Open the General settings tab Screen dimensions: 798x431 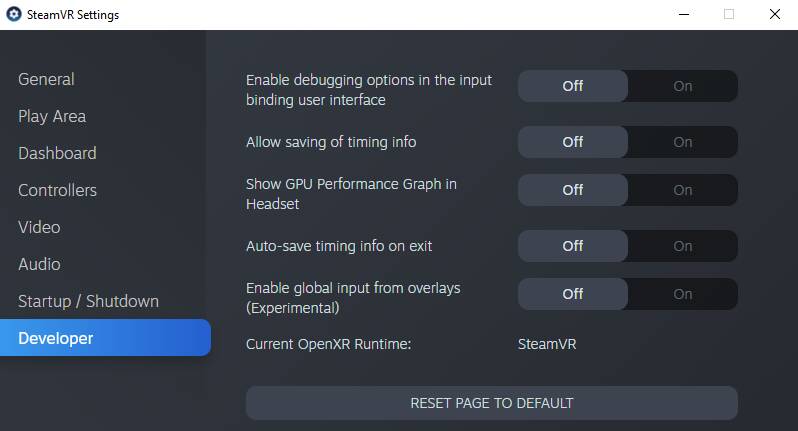(x=46, y=79)
